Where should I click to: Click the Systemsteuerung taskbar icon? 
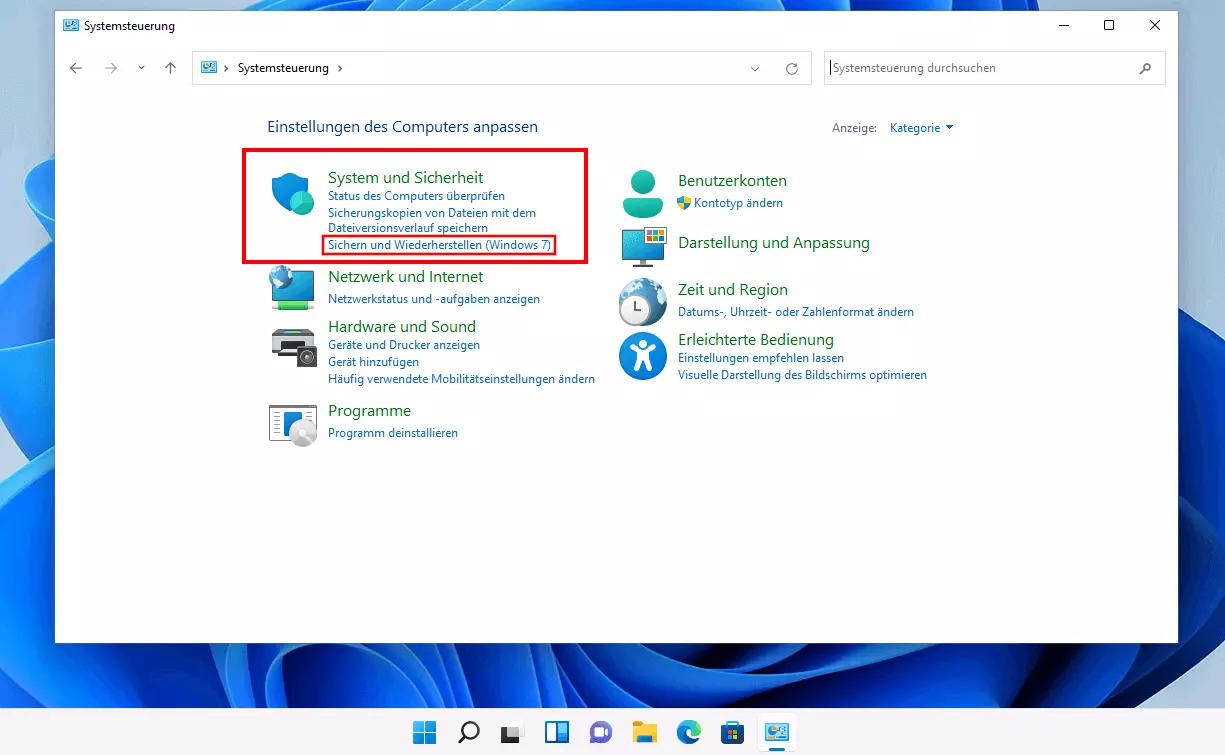(x=776, y=732)
